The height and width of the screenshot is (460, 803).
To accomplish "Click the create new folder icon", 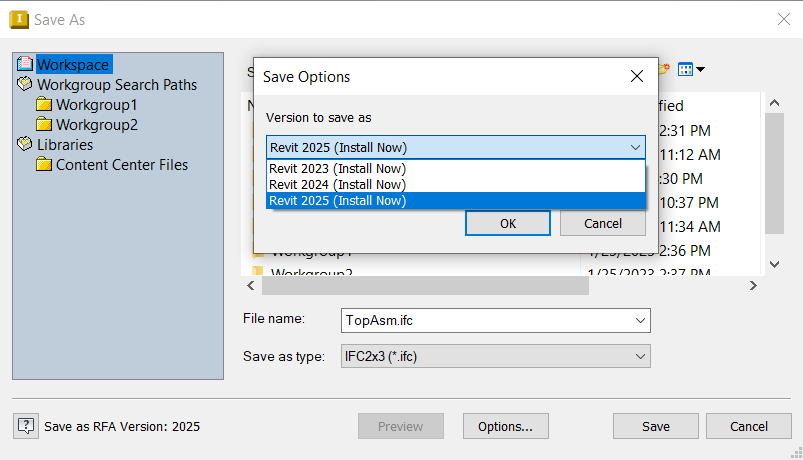I will 664,69.
